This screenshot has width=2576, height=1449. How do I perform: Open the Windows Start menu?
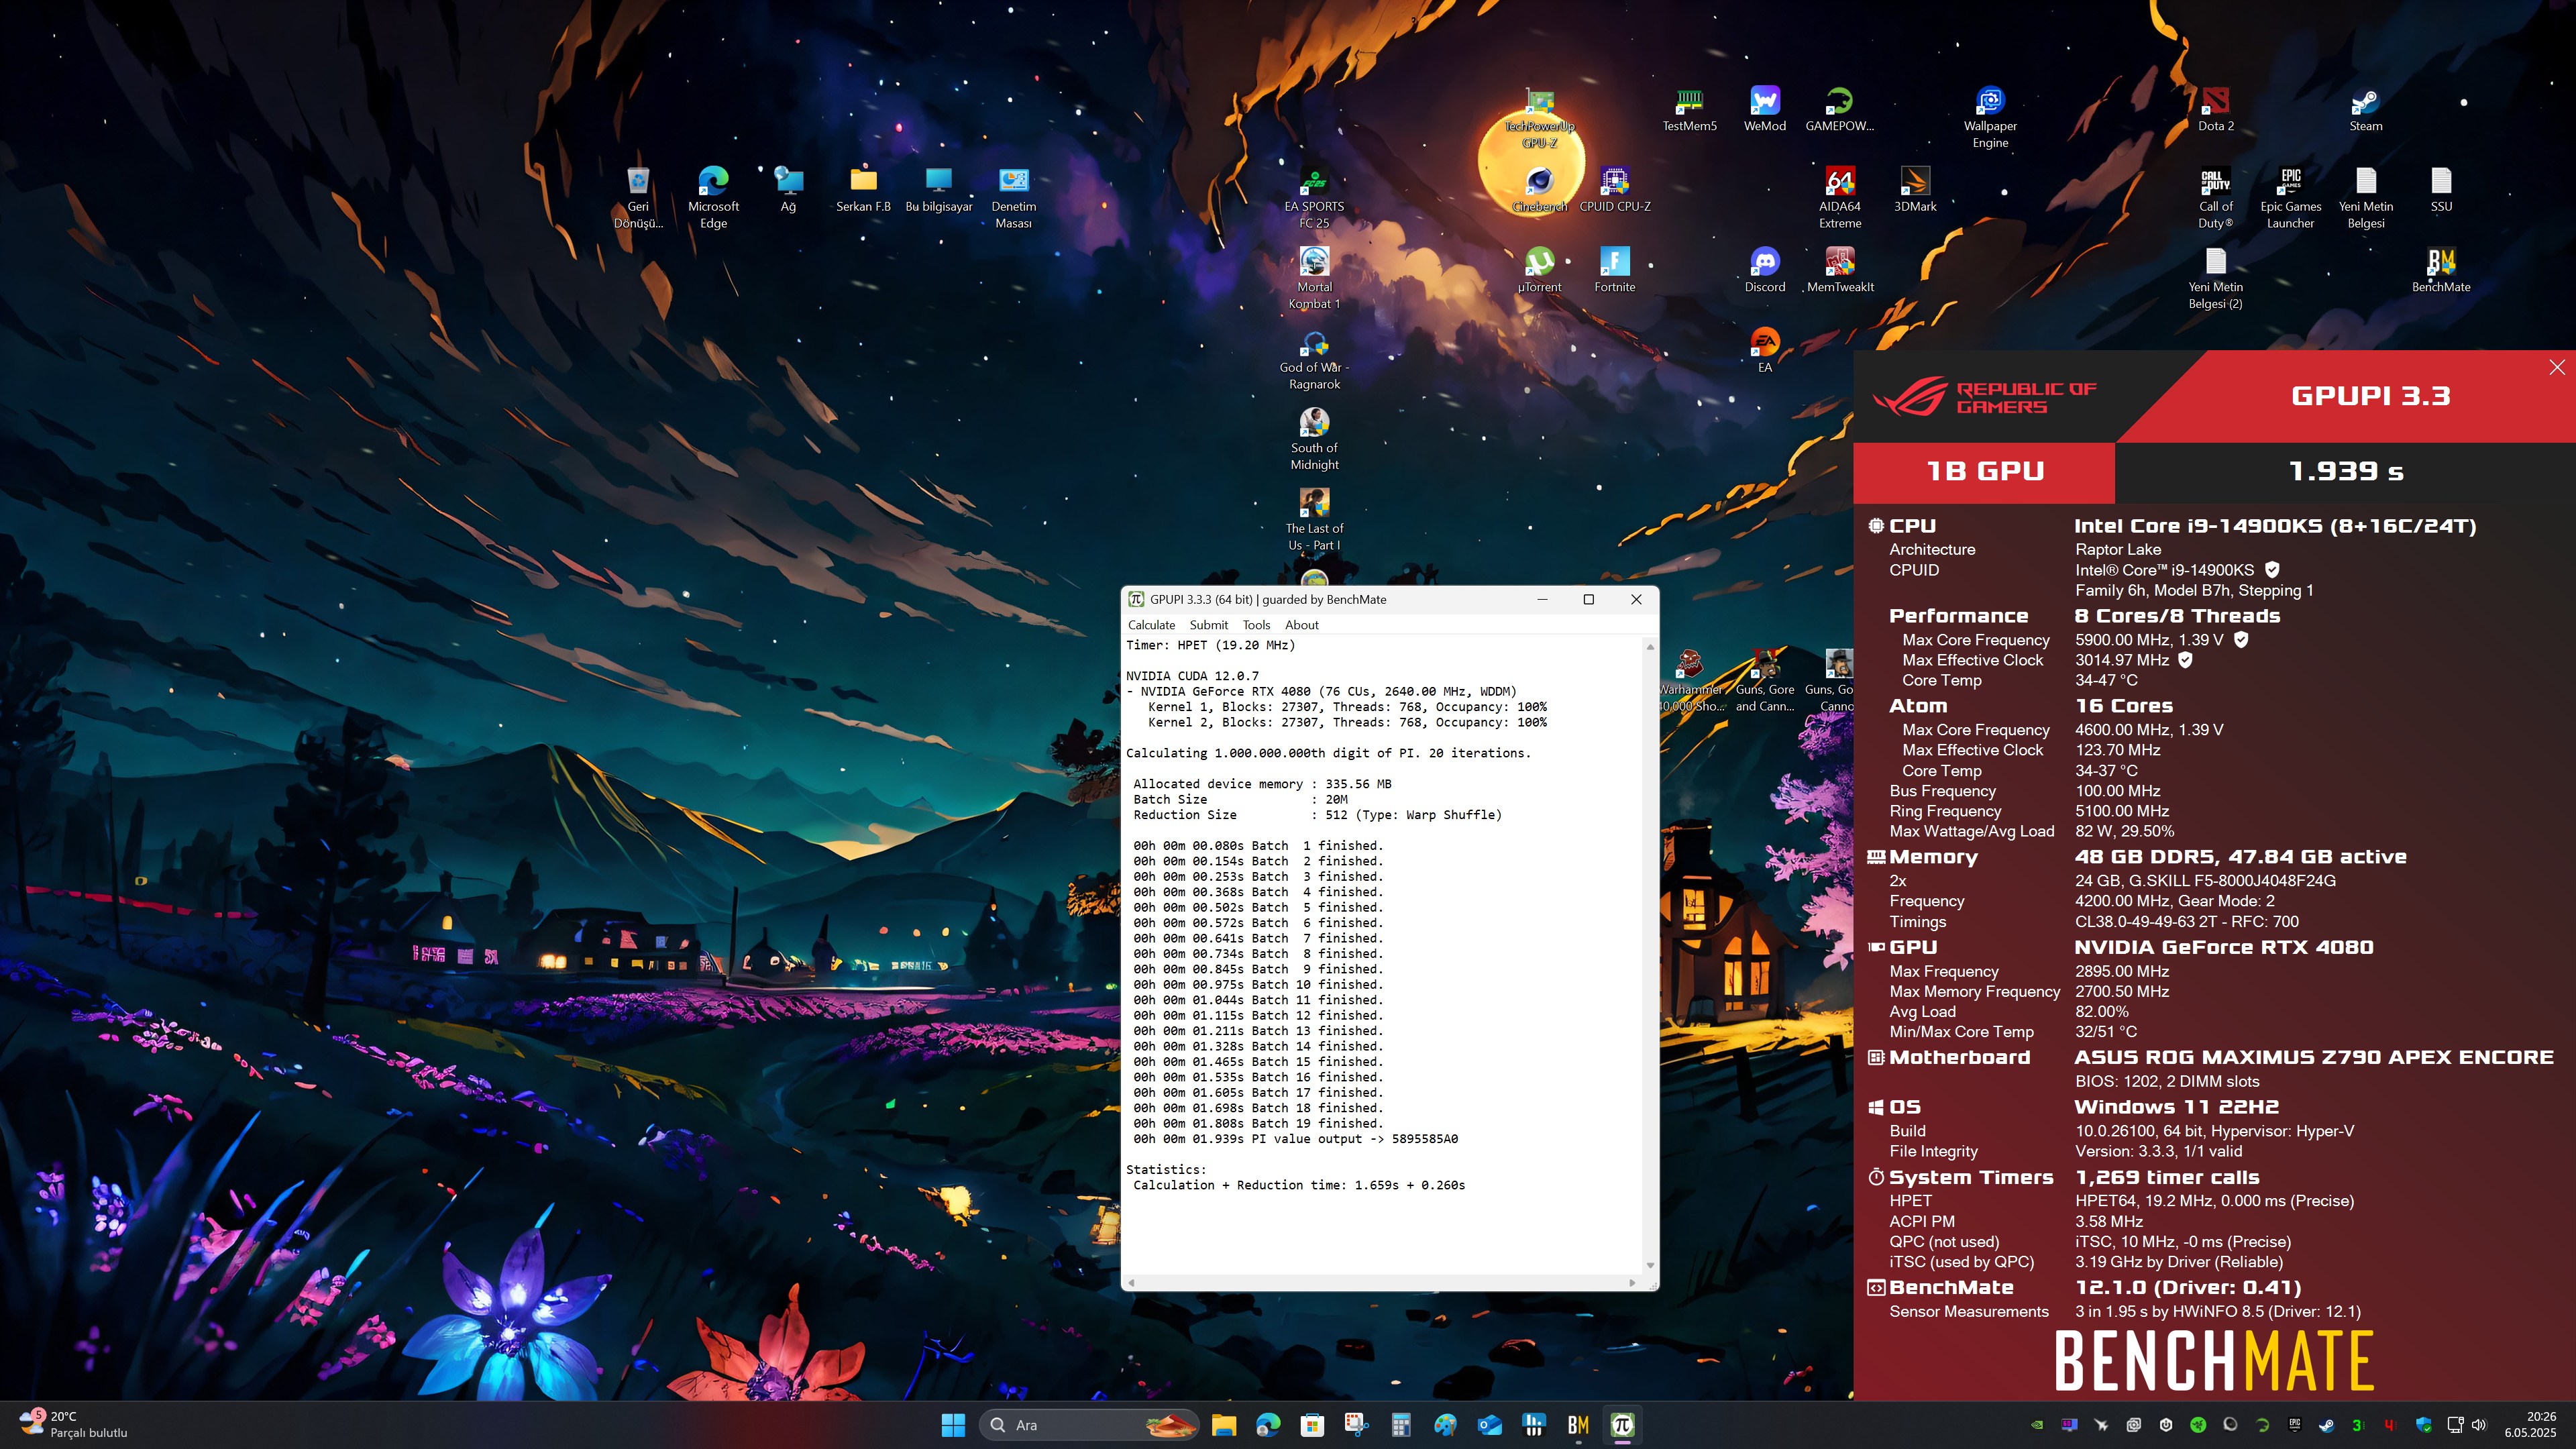[x=953, y=1425]
